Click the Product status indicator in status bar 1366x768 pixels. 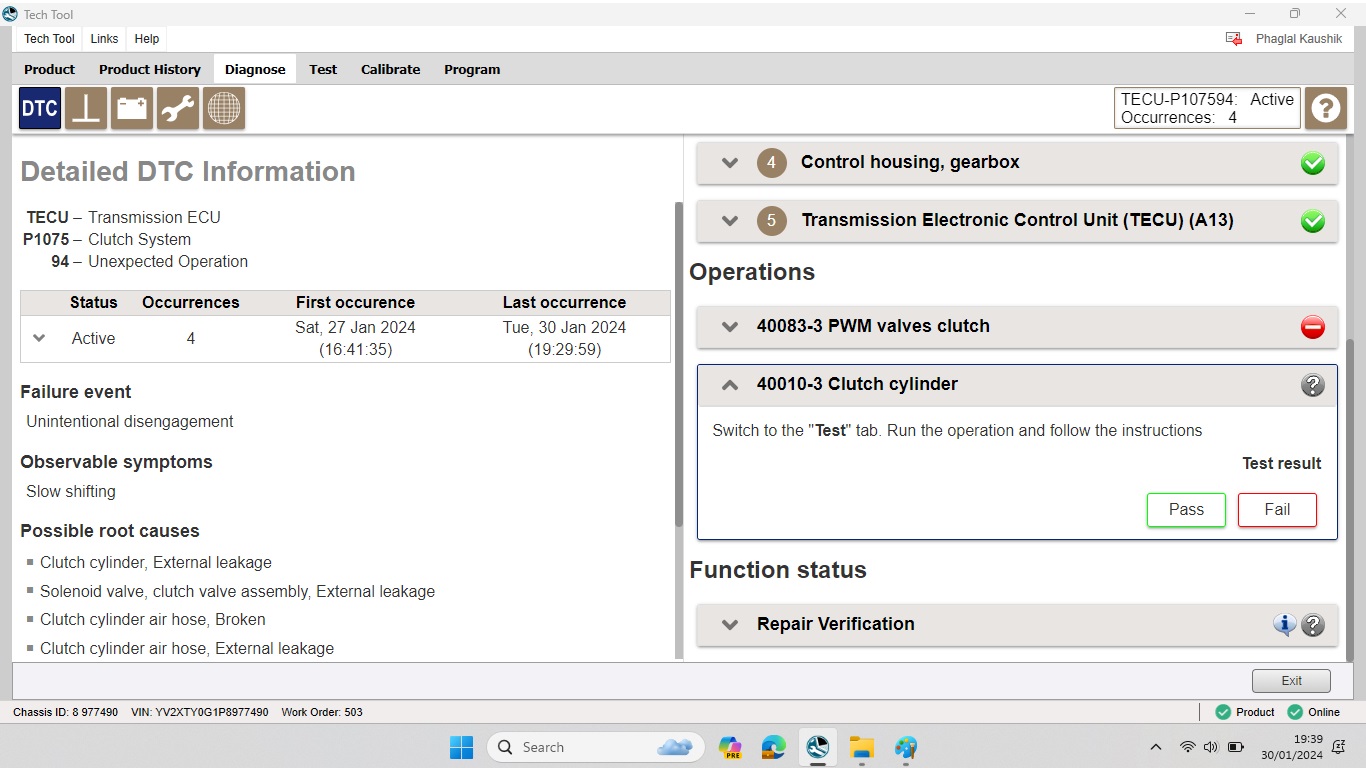pyautogui.click(x=1245, y=712)
